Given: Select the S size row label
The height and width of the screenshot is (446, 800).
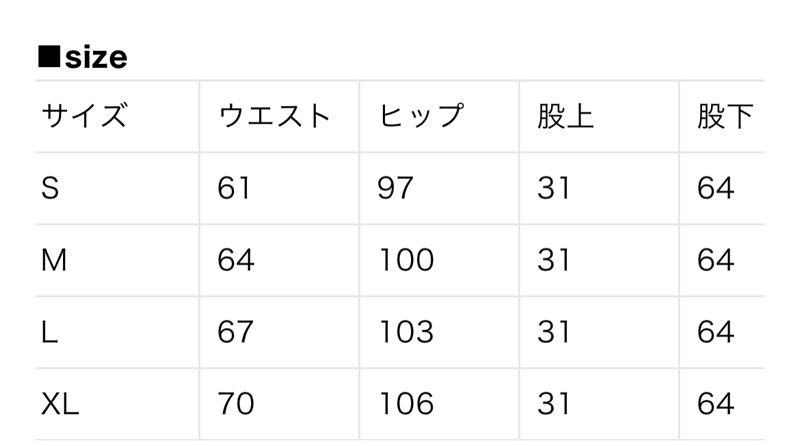Looking at the screenshot, I should click(50, 188).
